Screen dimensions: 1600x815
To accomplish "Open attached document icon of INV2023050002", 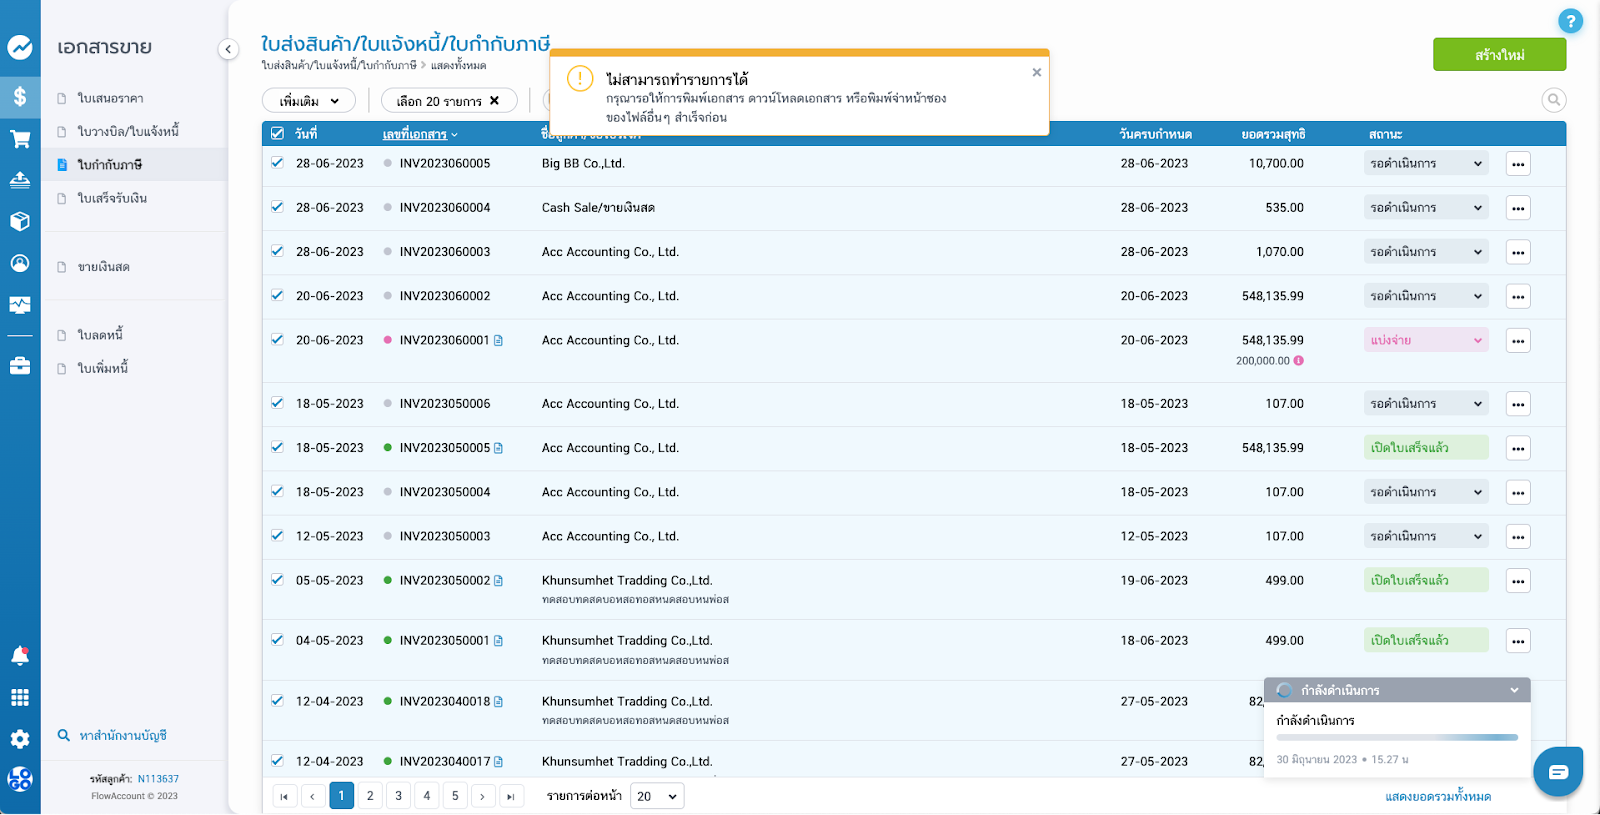I will click(x=498, y=581).
